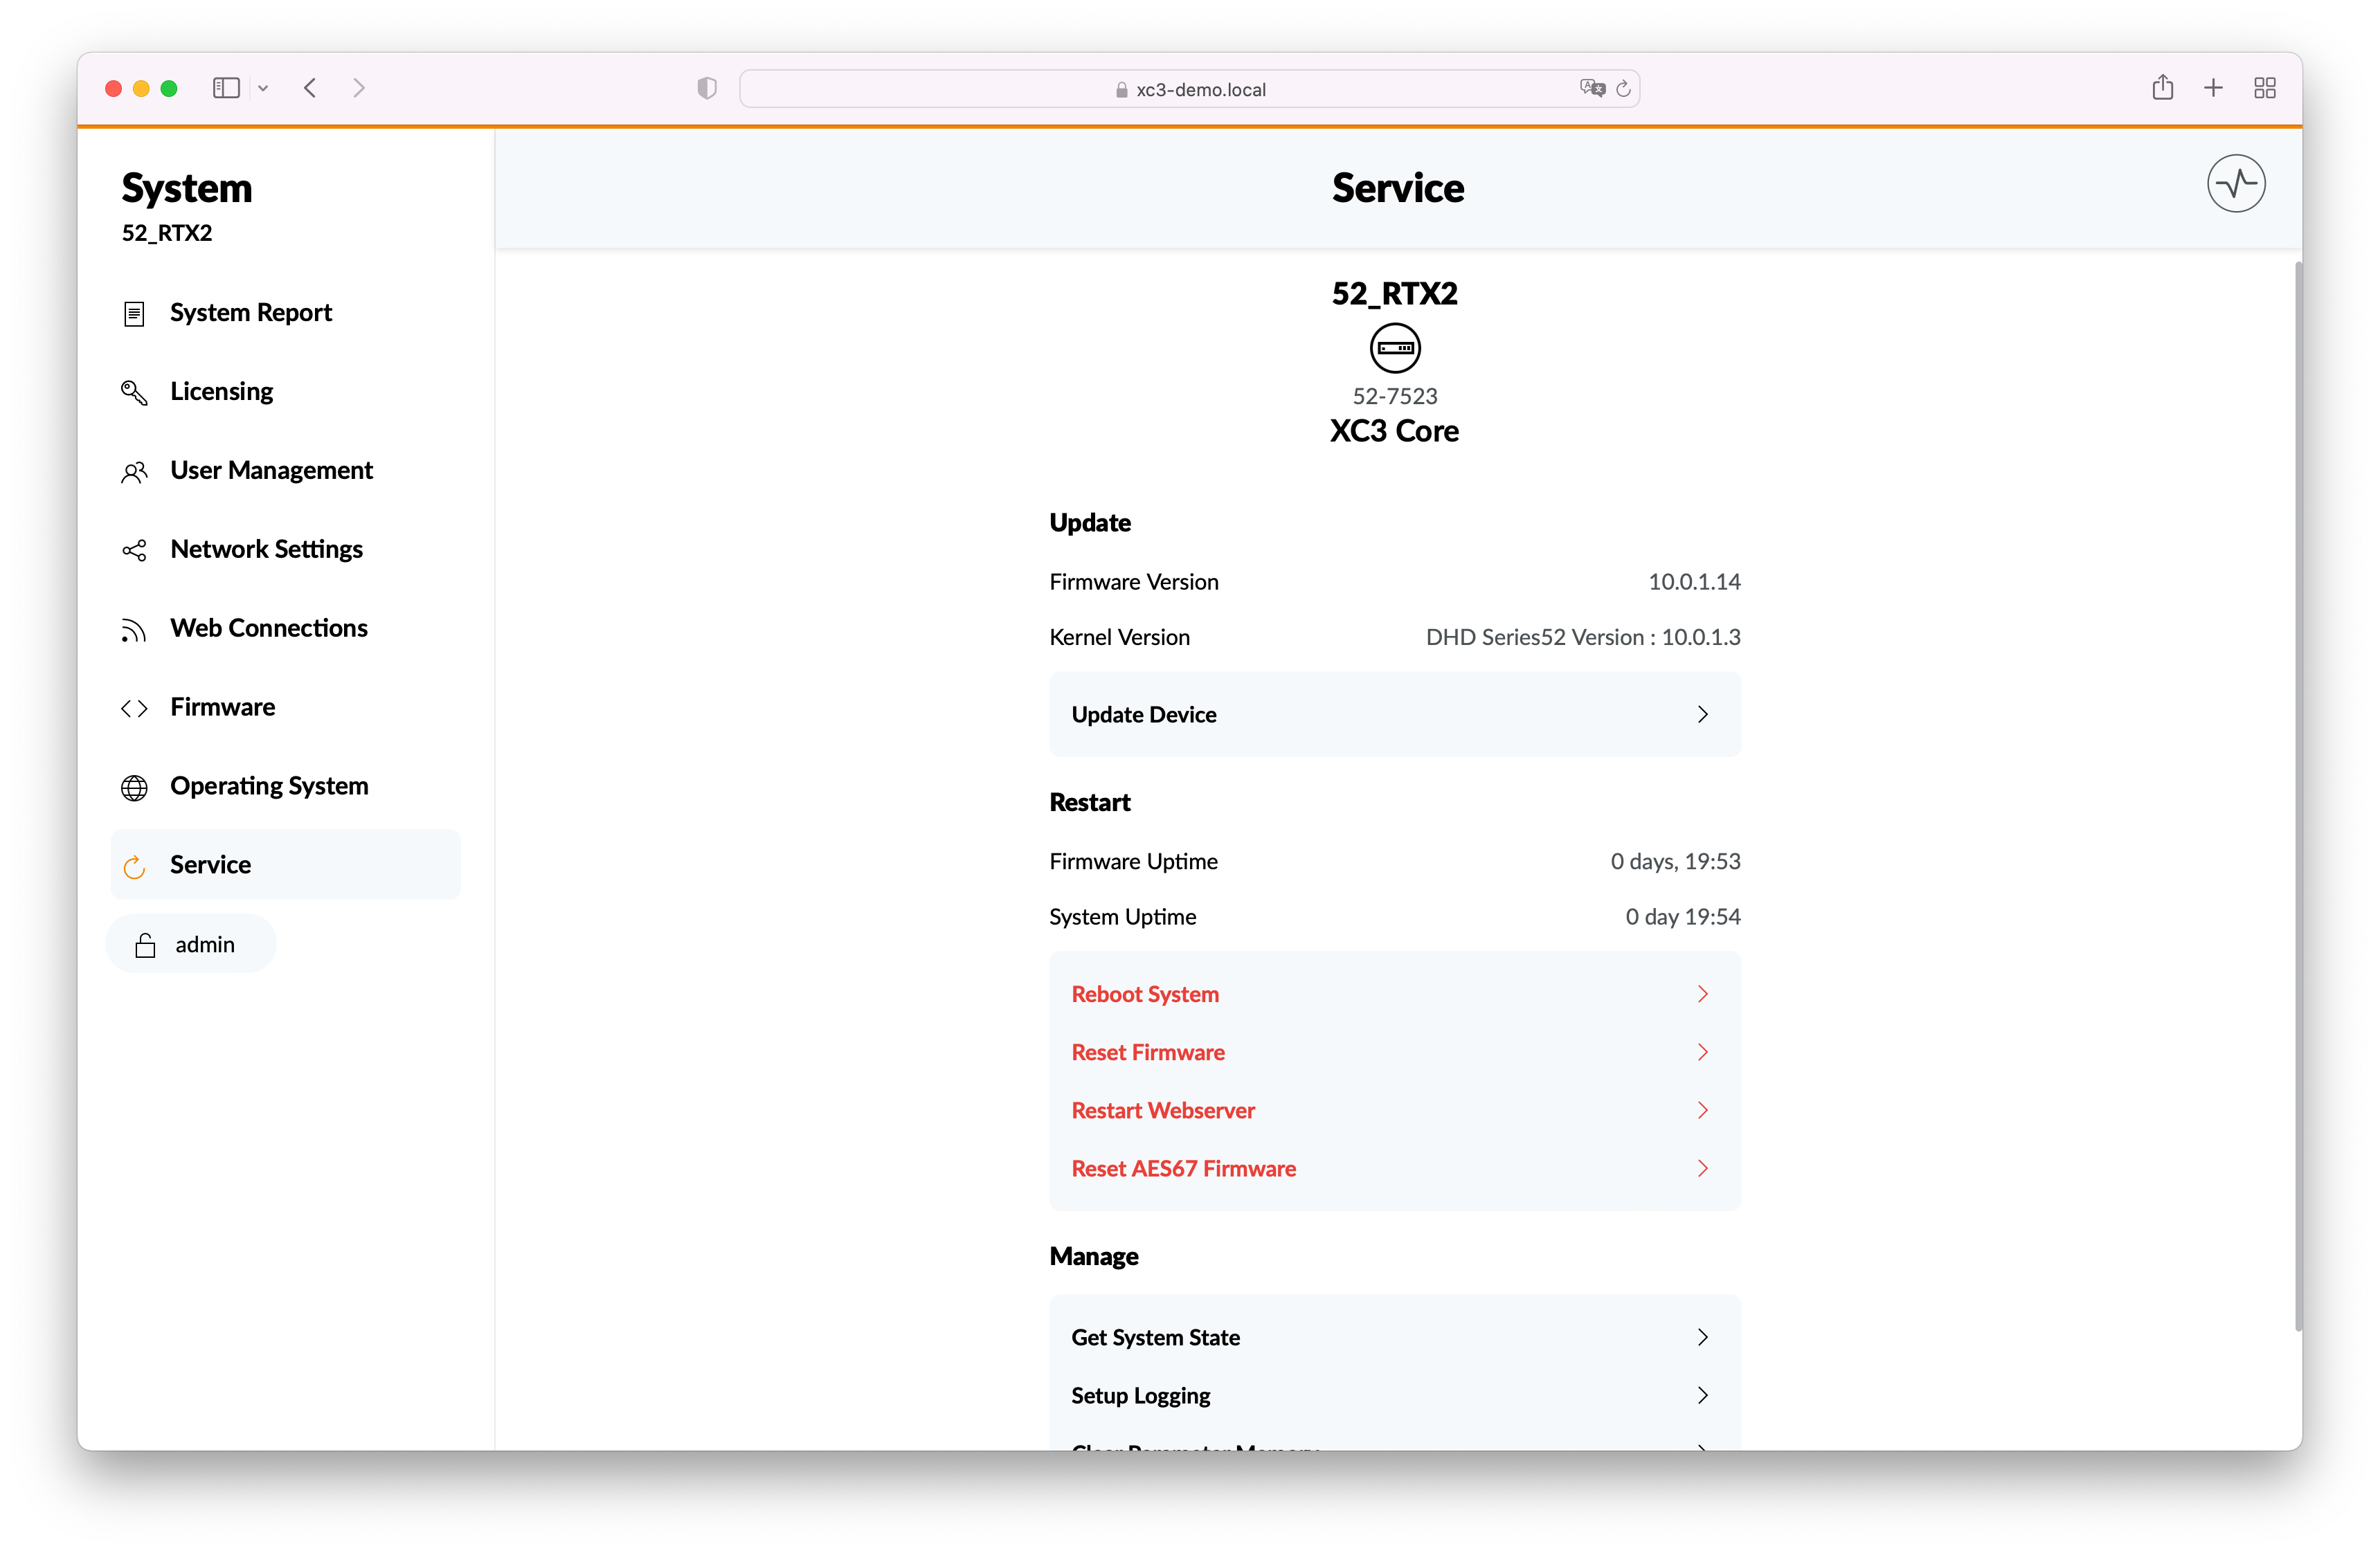Click Reset Firmware

[x=1395, y=1052]
